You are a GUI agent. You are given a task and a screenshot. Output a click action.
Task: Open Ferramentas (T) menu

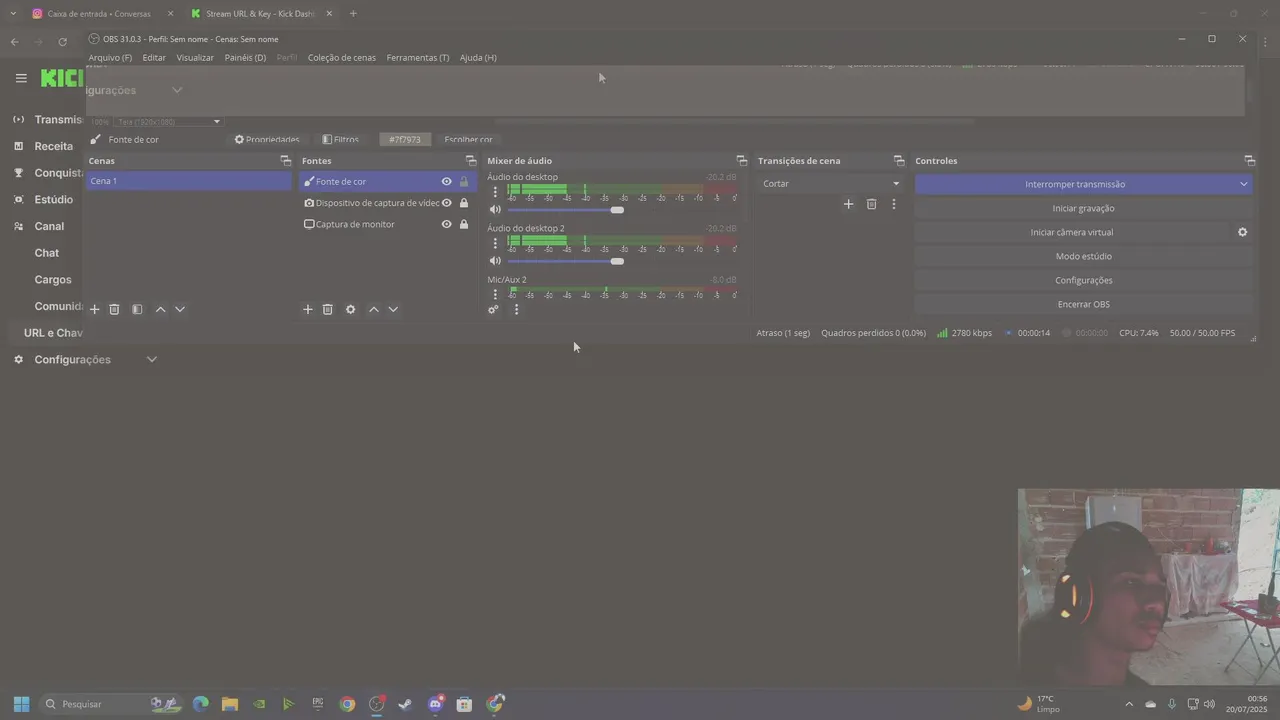point(418,58)
